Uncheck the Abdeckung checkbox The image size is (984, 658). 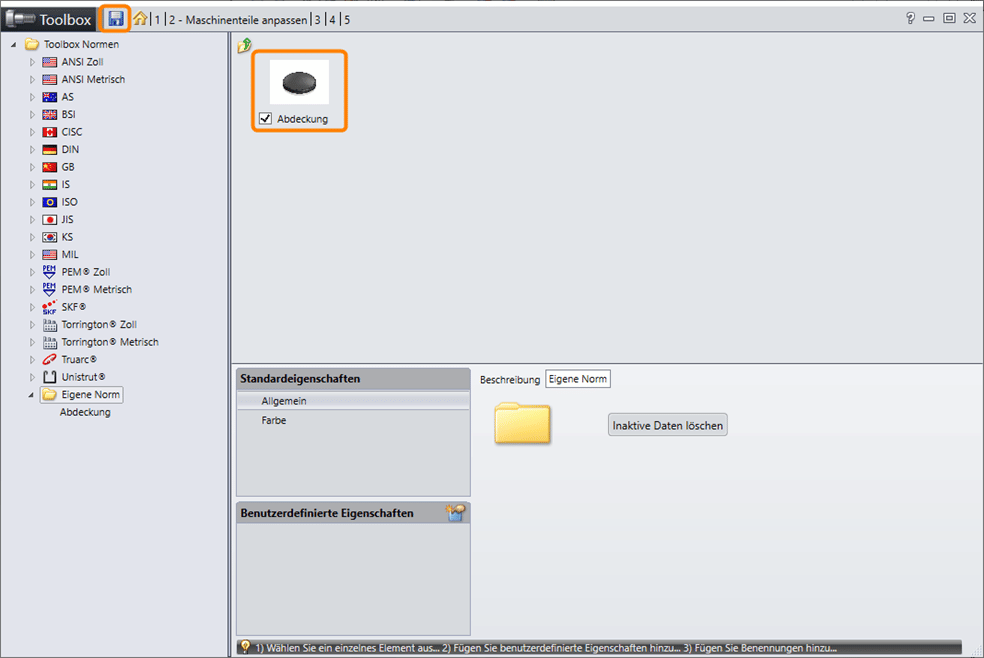[266, 117]
